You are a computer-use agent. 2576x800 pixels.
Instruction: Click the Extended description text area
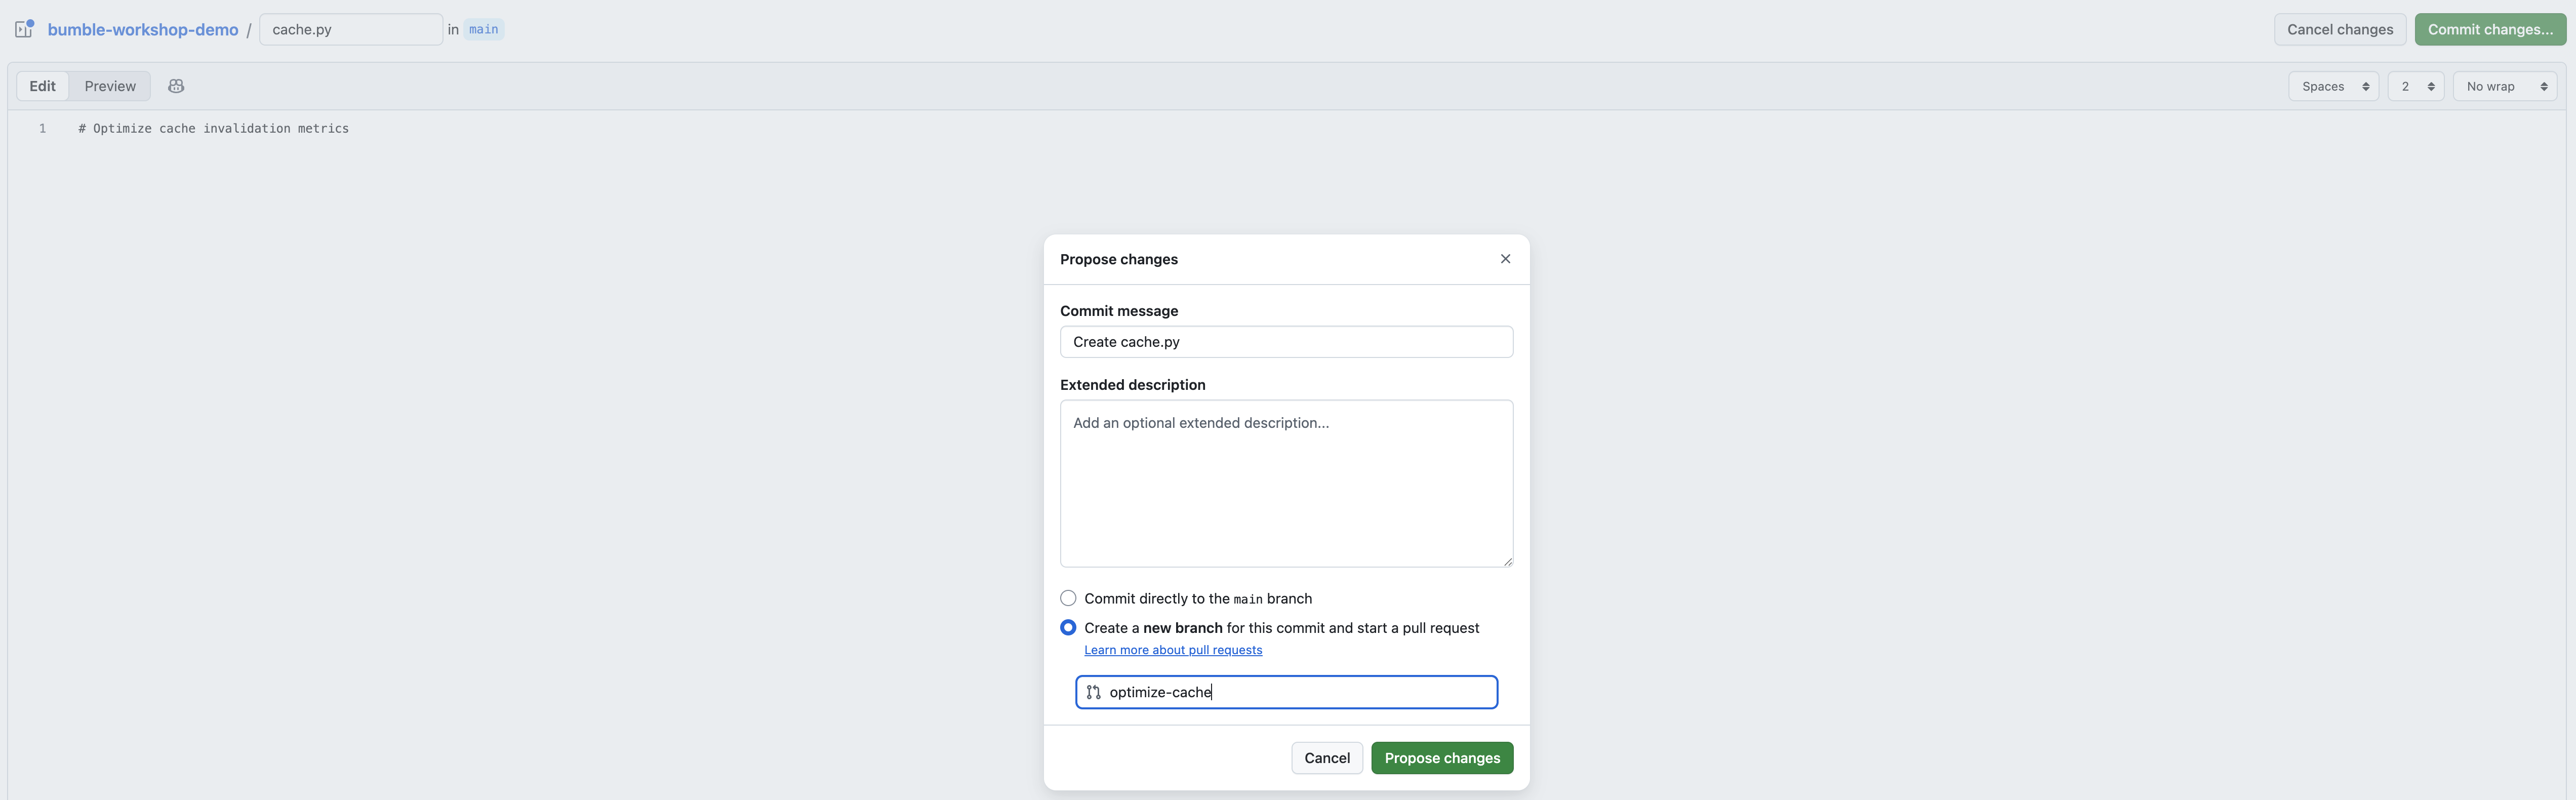pos(1286,484)
